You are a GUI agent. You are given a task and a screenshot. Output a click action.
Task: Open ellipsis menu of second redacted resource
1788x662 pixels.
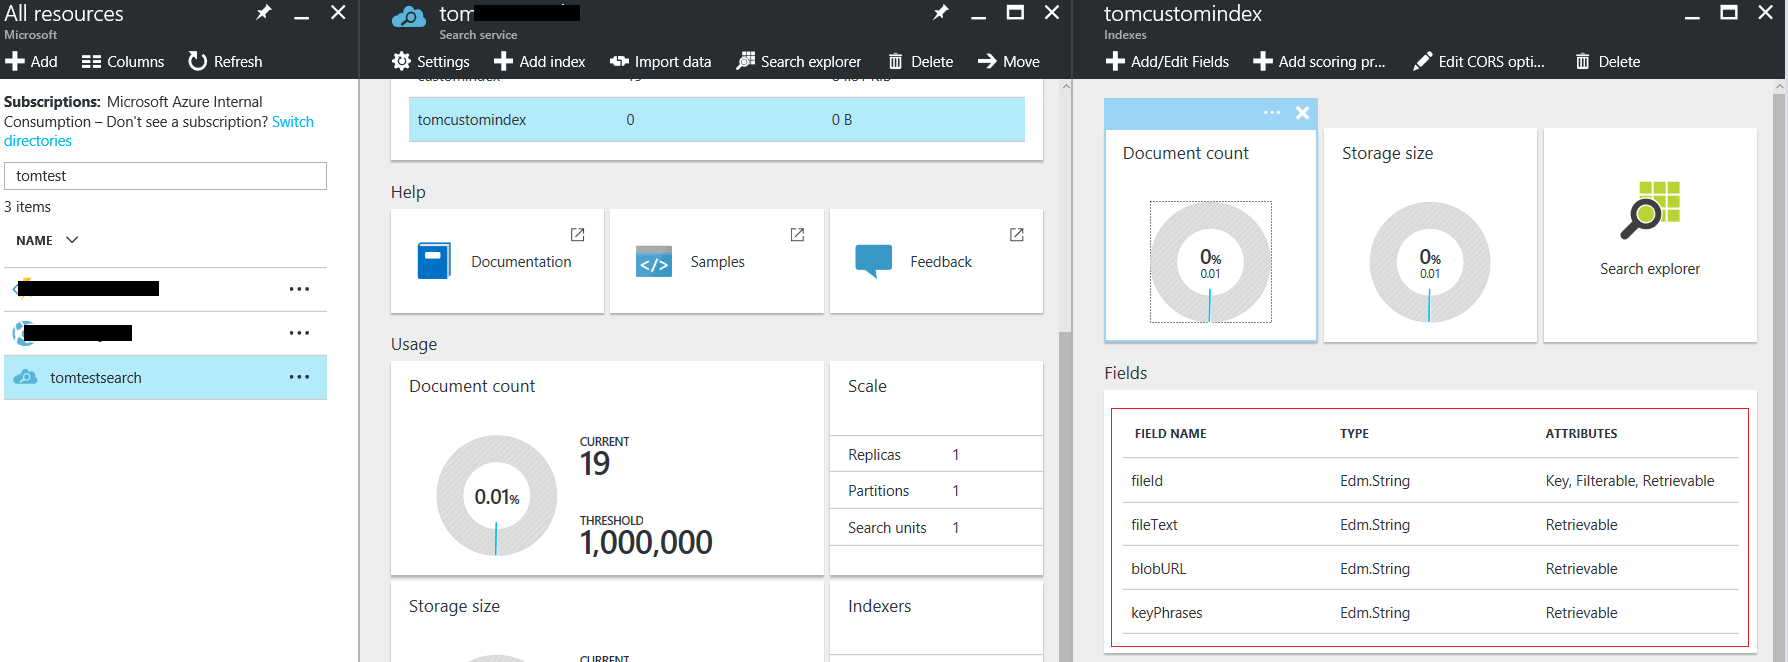tap(299, 333)
